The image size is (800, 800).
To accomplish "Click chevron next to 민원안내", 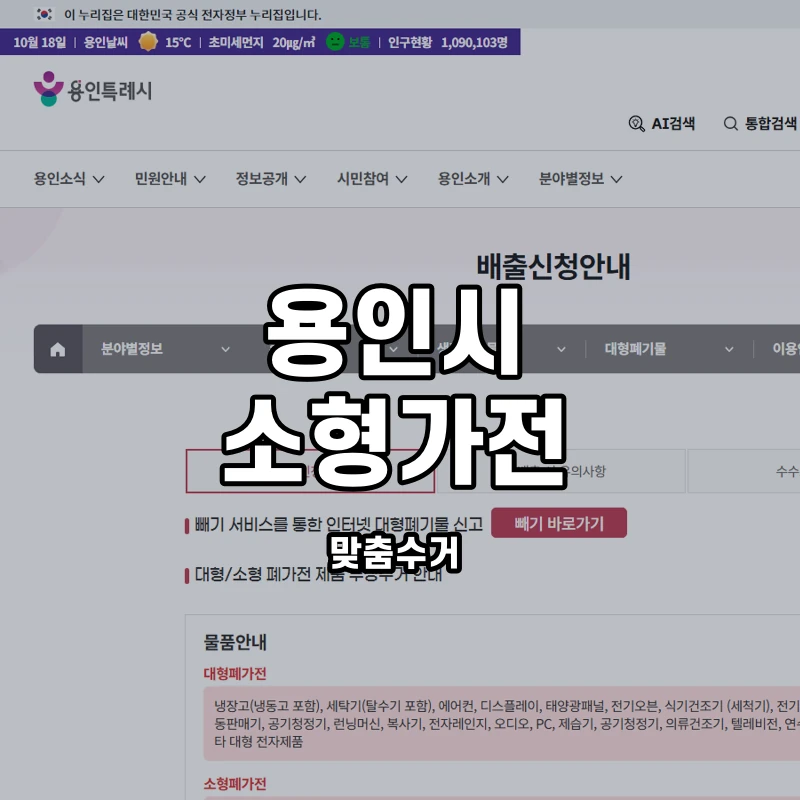I will coord(199,179).
